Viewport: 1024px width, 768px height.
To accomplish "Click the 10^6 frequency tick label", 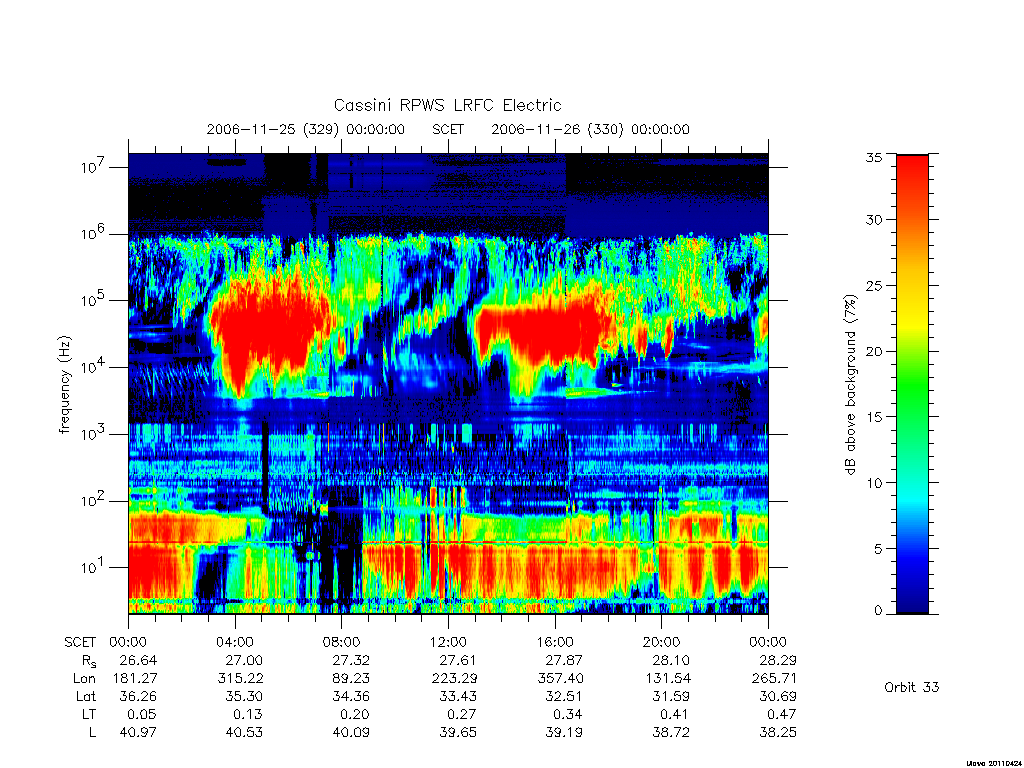I will coord(93,233).
